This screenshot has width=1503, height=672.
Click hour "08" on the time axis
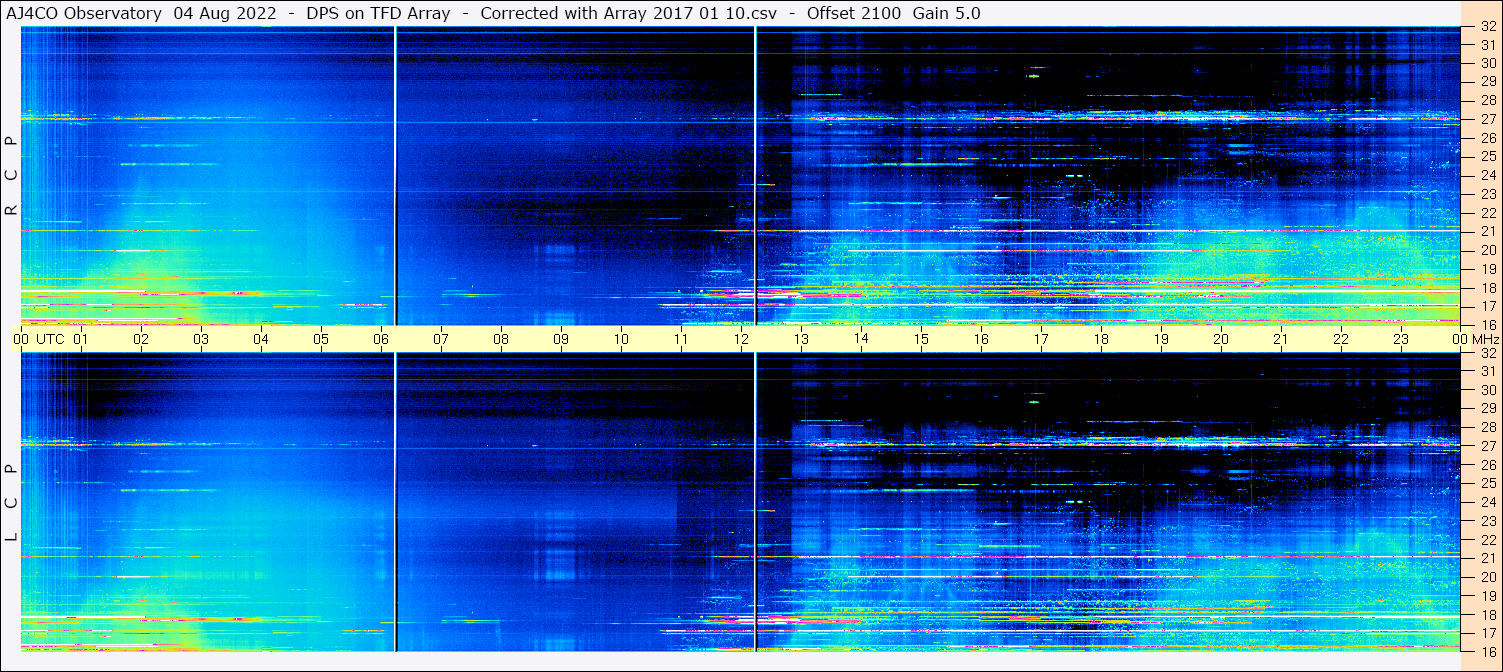coord(501,339)
